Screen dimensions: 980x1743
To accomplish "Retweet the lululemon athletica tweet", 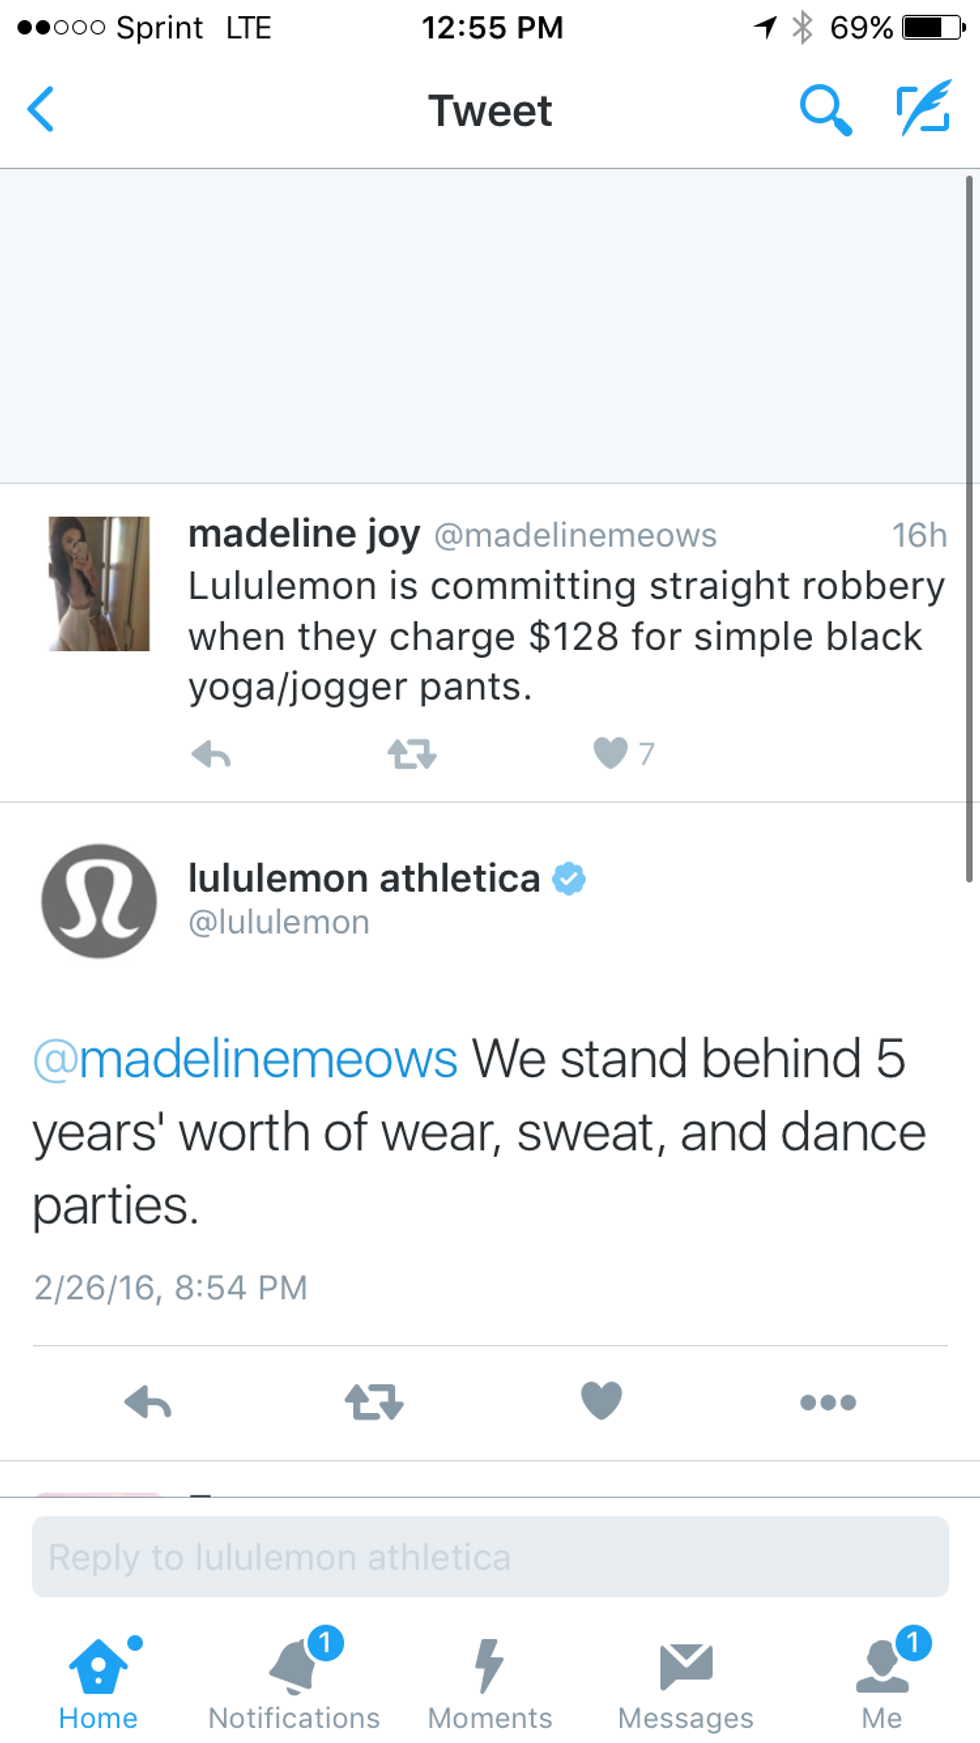I will click(x=374, y=1402).
